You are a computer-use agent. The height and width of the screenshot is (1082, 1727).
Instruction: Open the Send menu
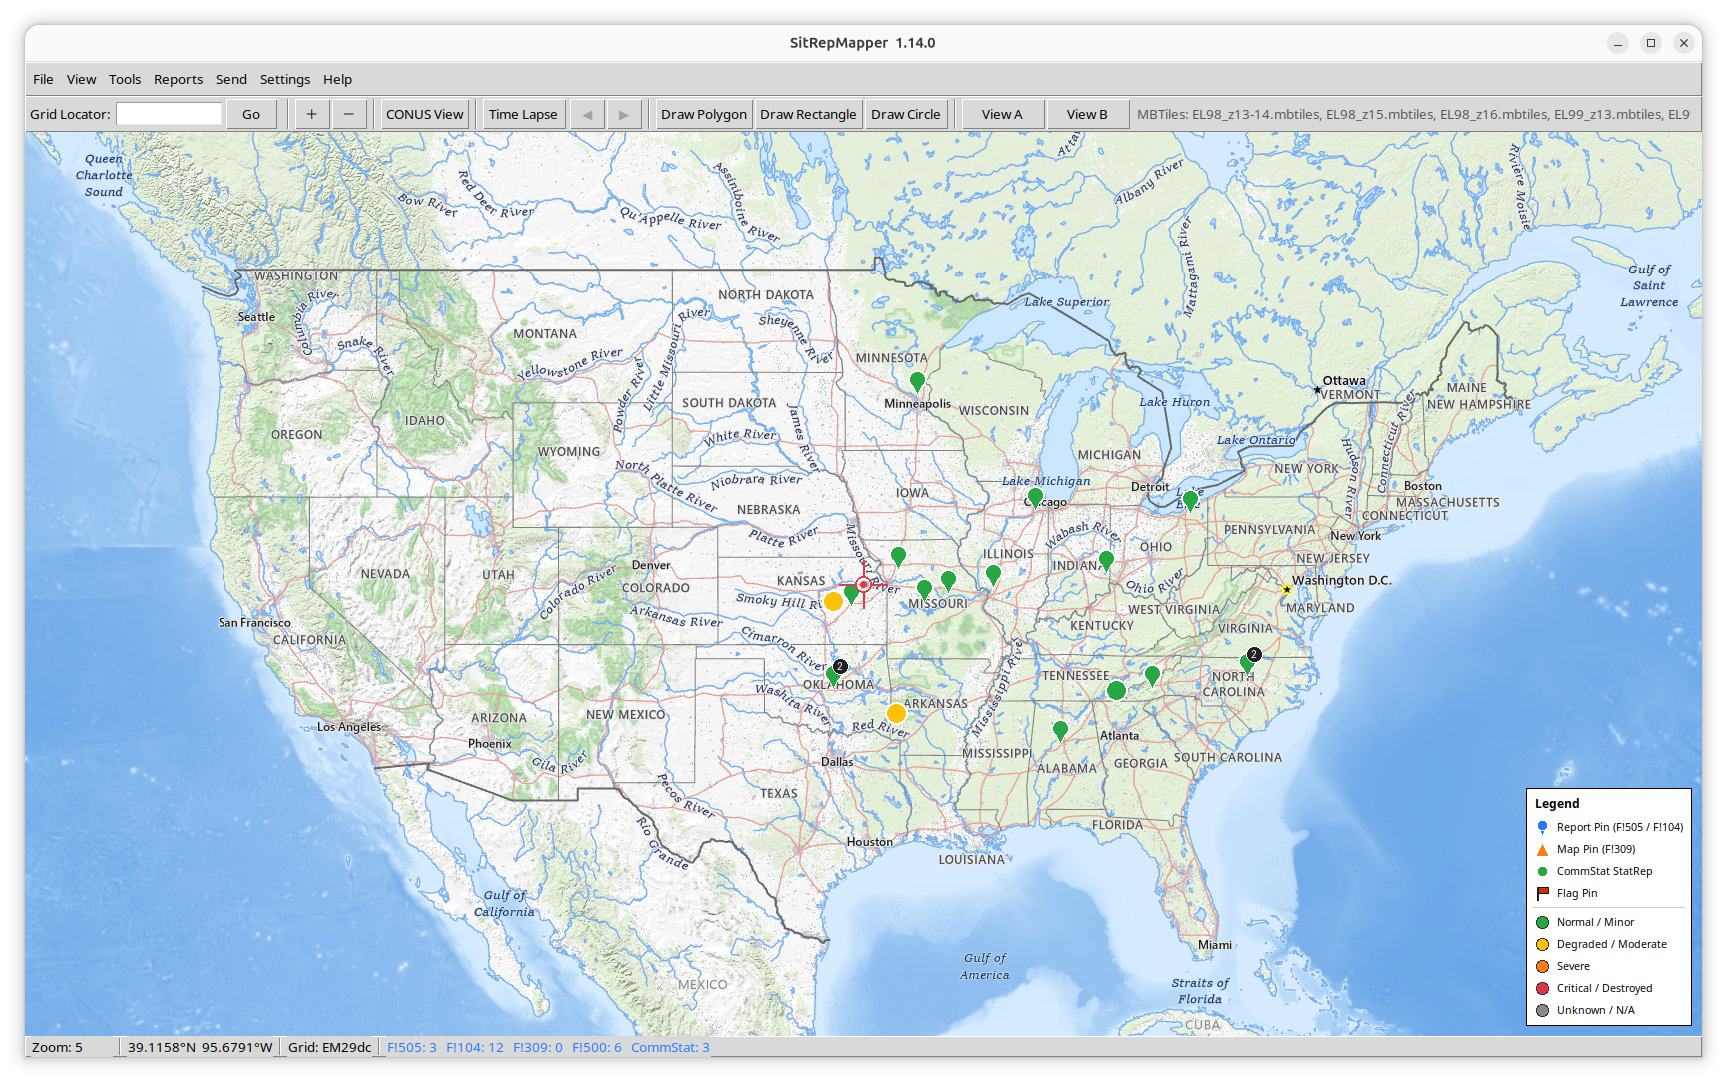point(231,79)
